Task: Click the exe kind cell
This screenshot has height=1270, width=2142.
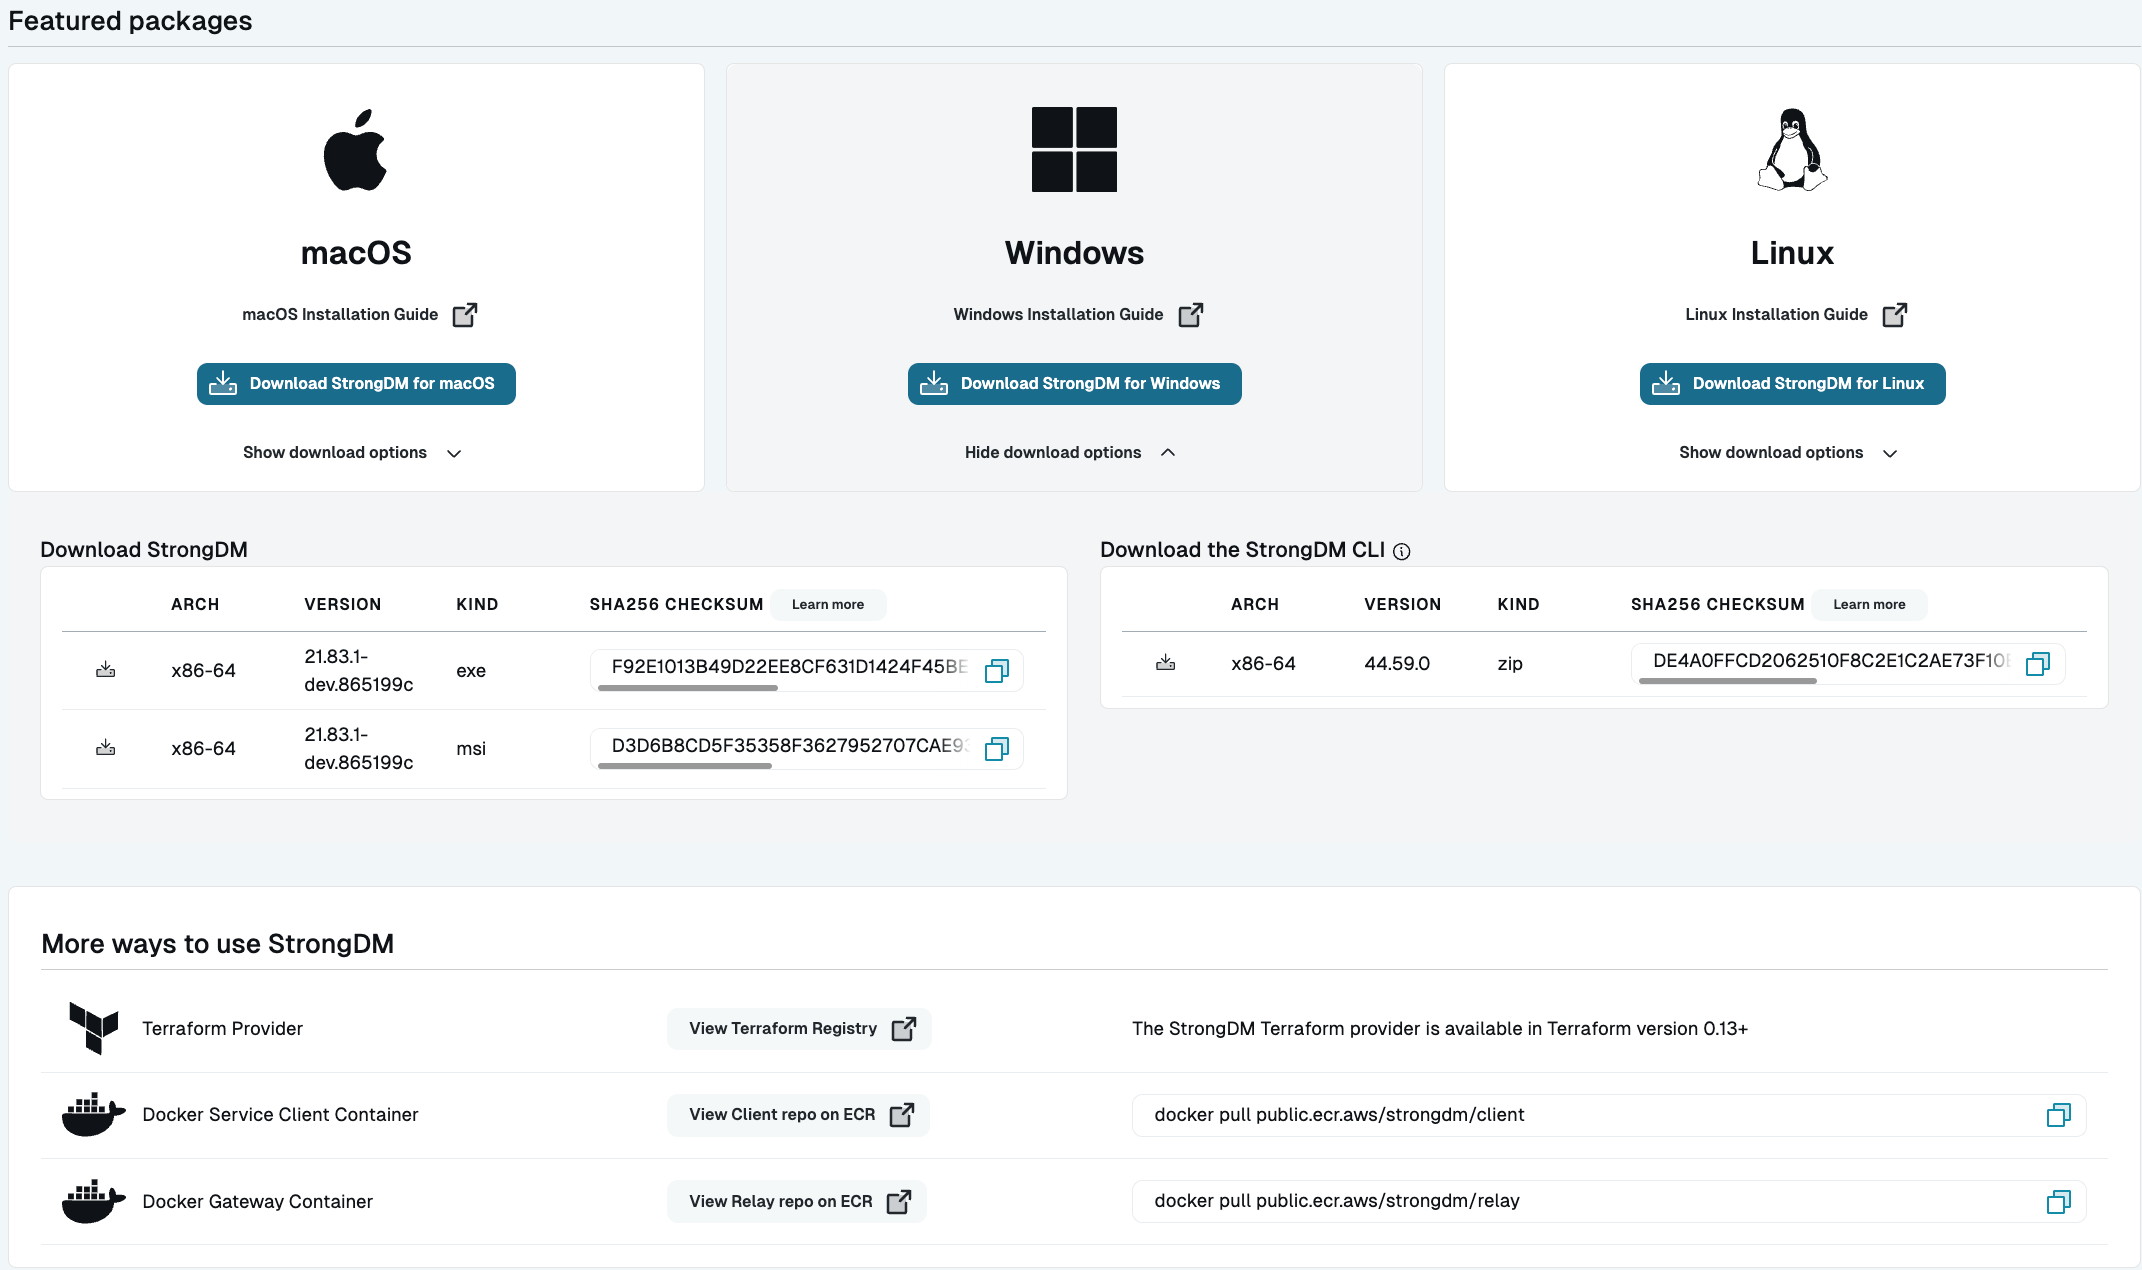Action: (471, 671)
